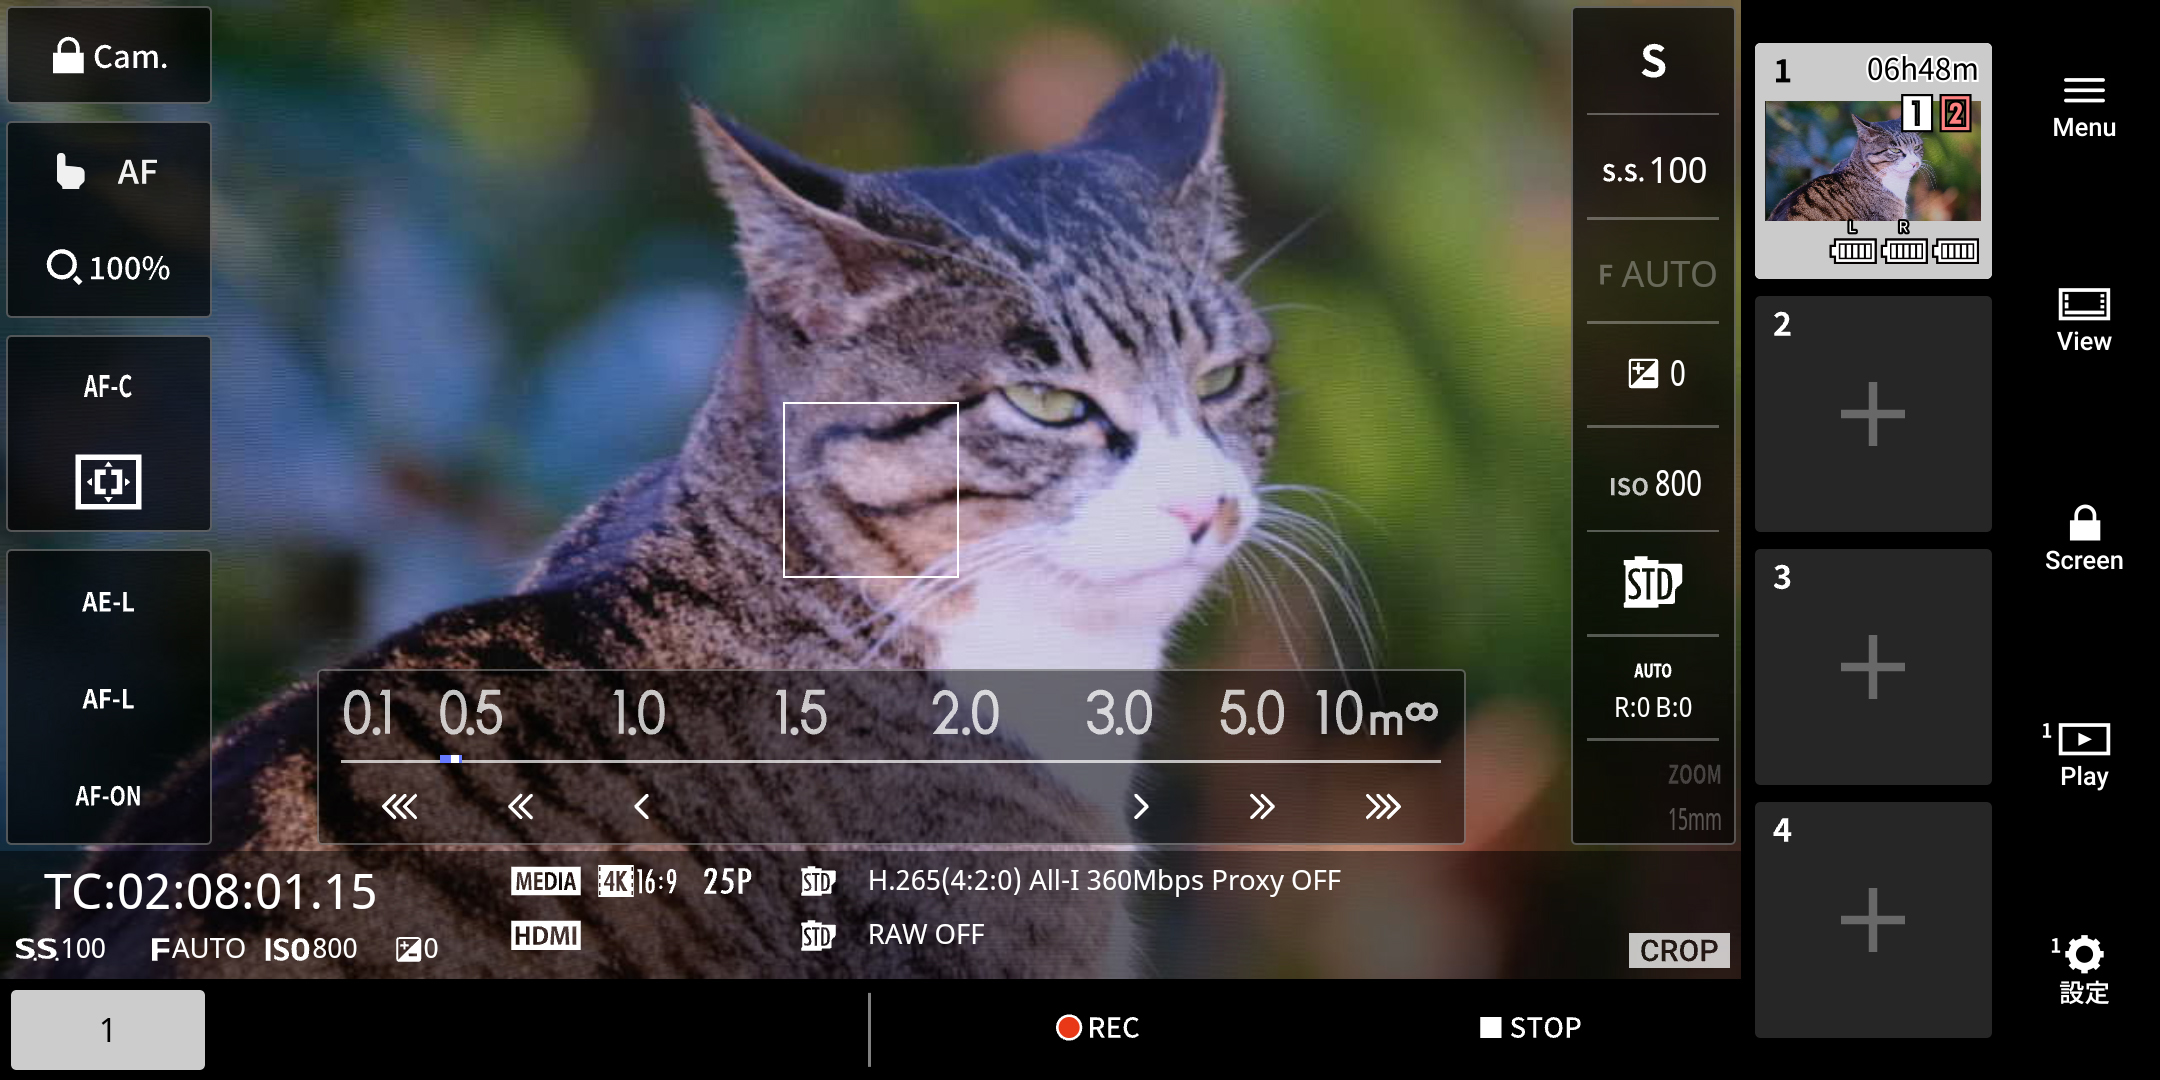Click the bottom FAUTO status readout
2160x1080 pixels.
point(197,948)
